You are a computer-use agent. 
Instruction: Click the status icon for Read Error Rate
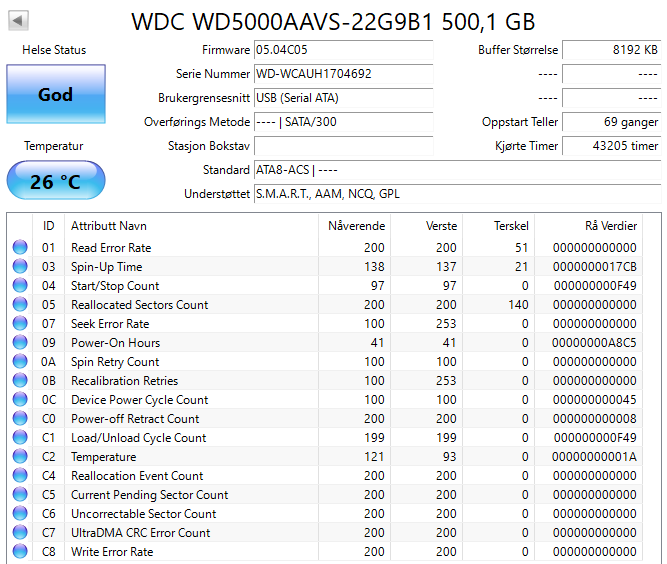[x=19, y=248]
